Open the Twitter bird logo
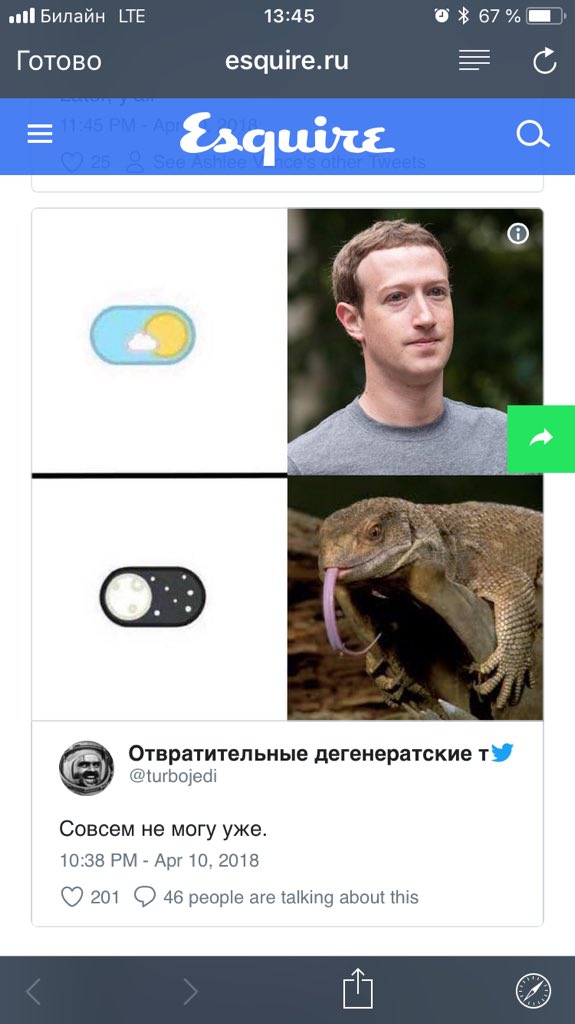575x1024 pixels. [502, 753]
